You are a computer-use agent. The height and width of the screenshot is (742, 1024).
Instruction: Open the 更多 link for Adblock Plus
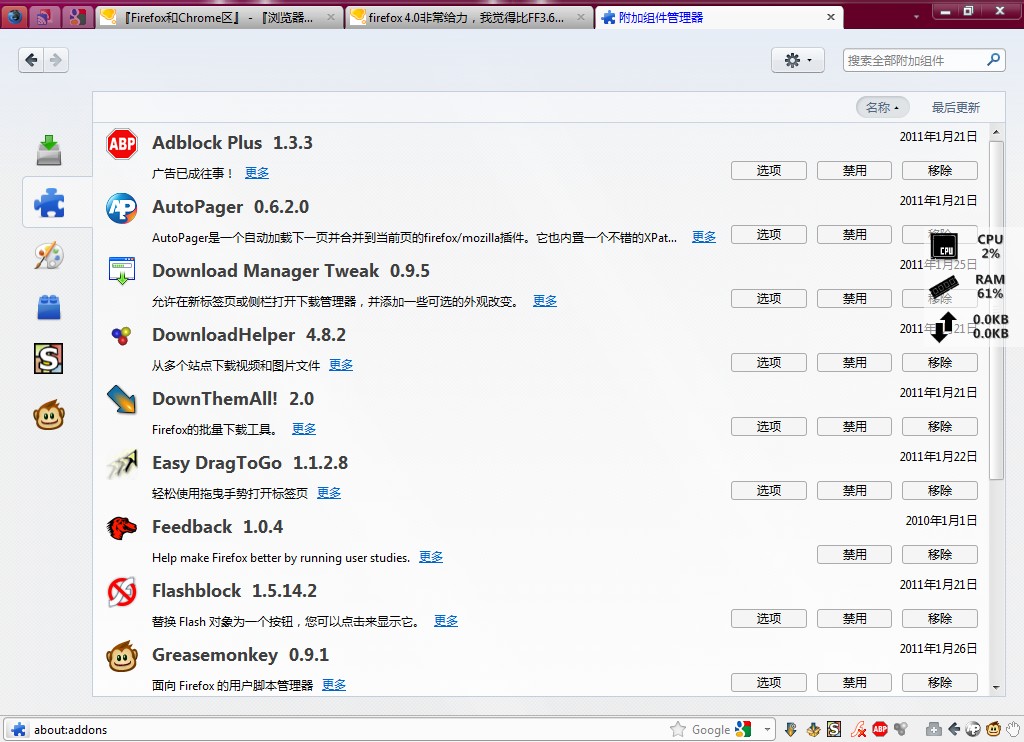click(x=257, y=173)
